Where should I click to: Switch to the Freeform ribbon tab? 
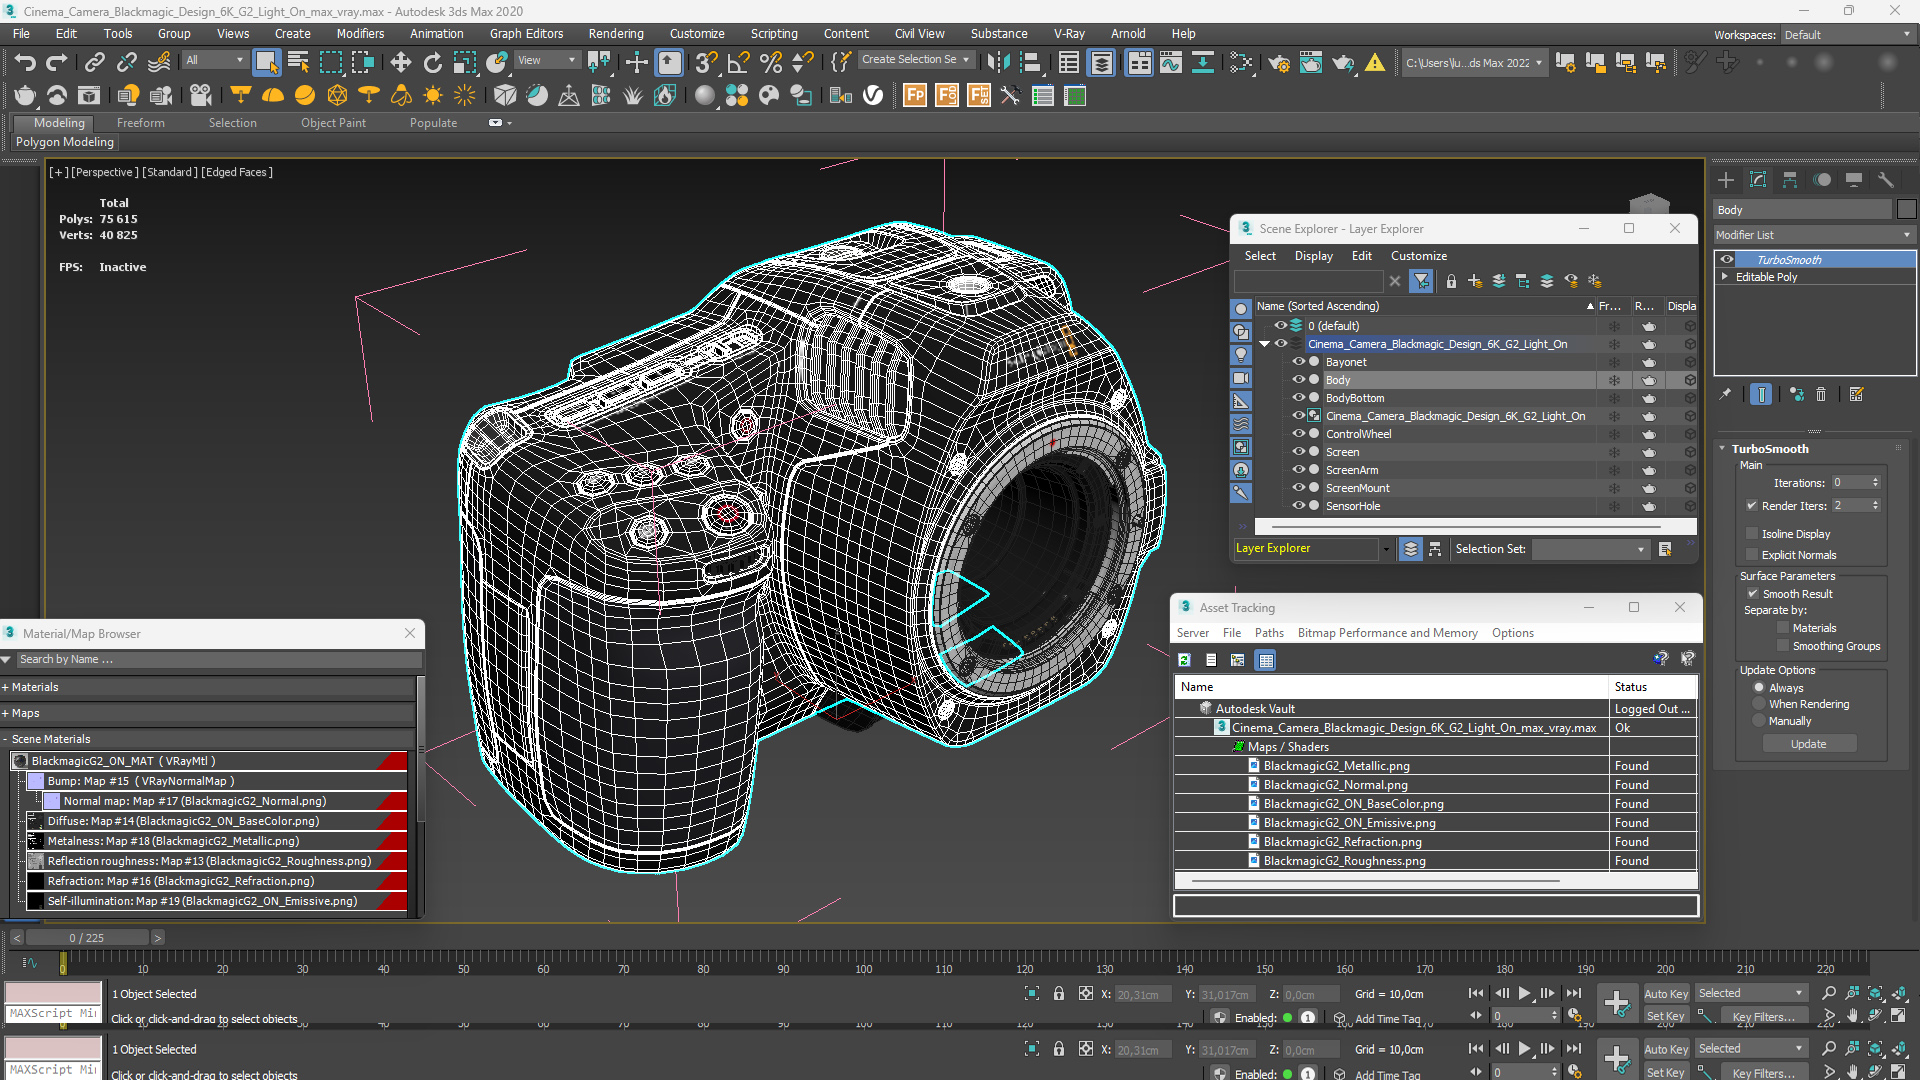[140, 123]
